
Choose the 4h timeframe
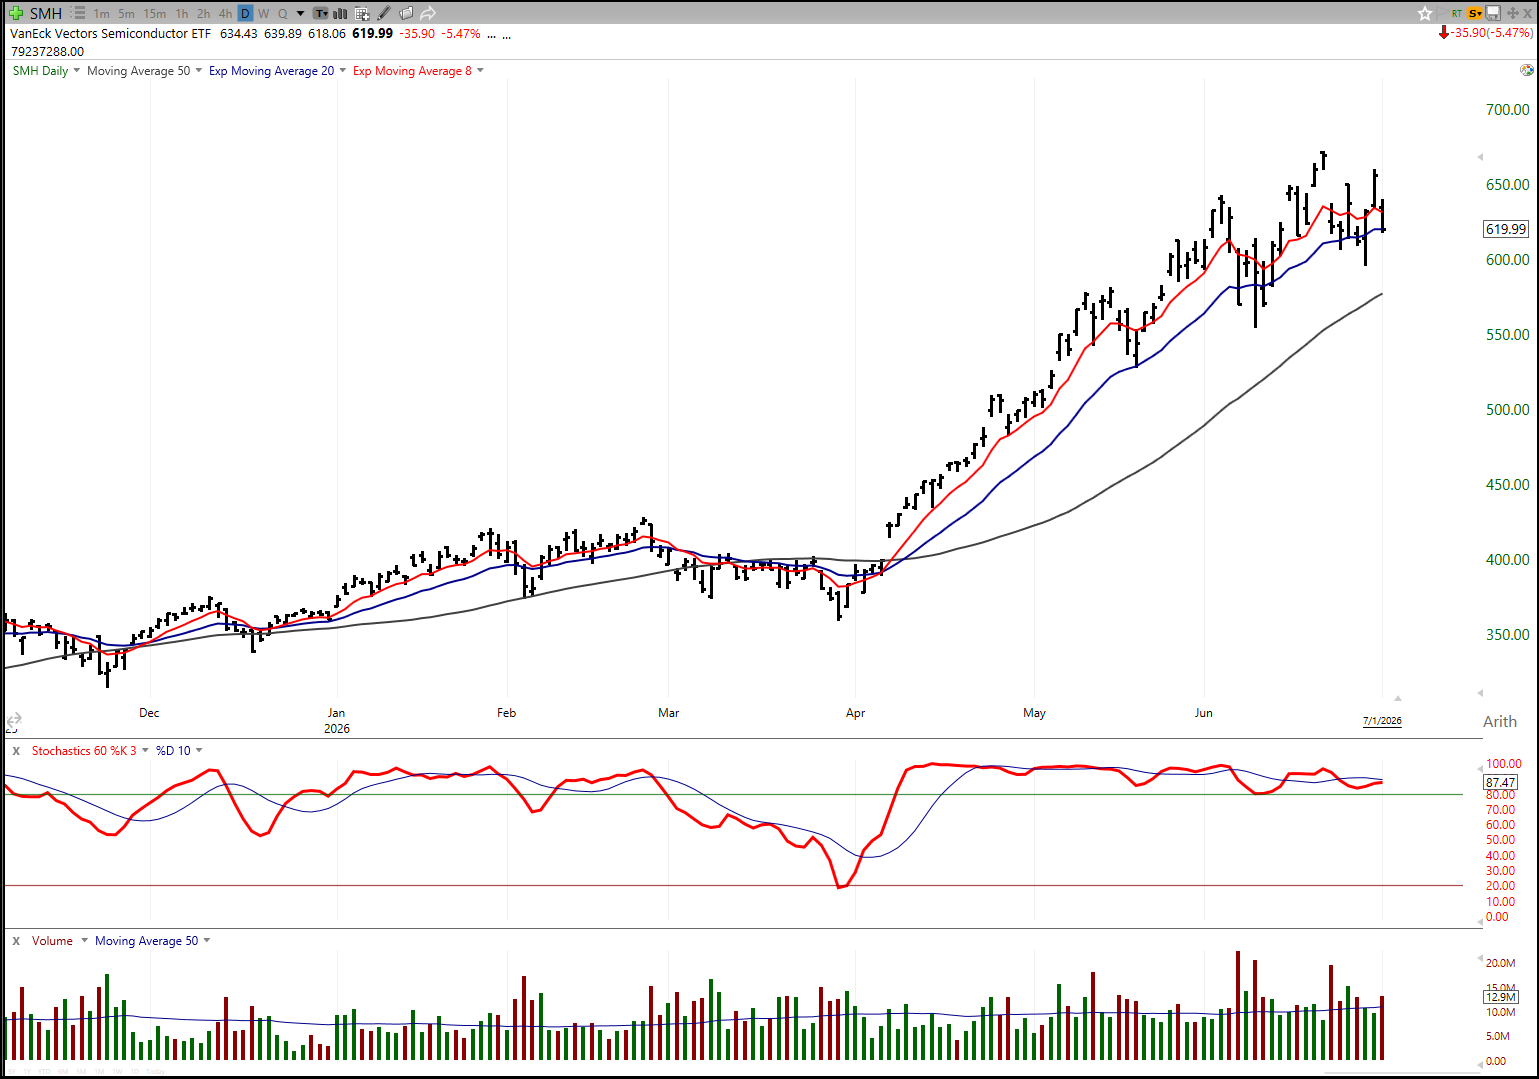(225, 14)
